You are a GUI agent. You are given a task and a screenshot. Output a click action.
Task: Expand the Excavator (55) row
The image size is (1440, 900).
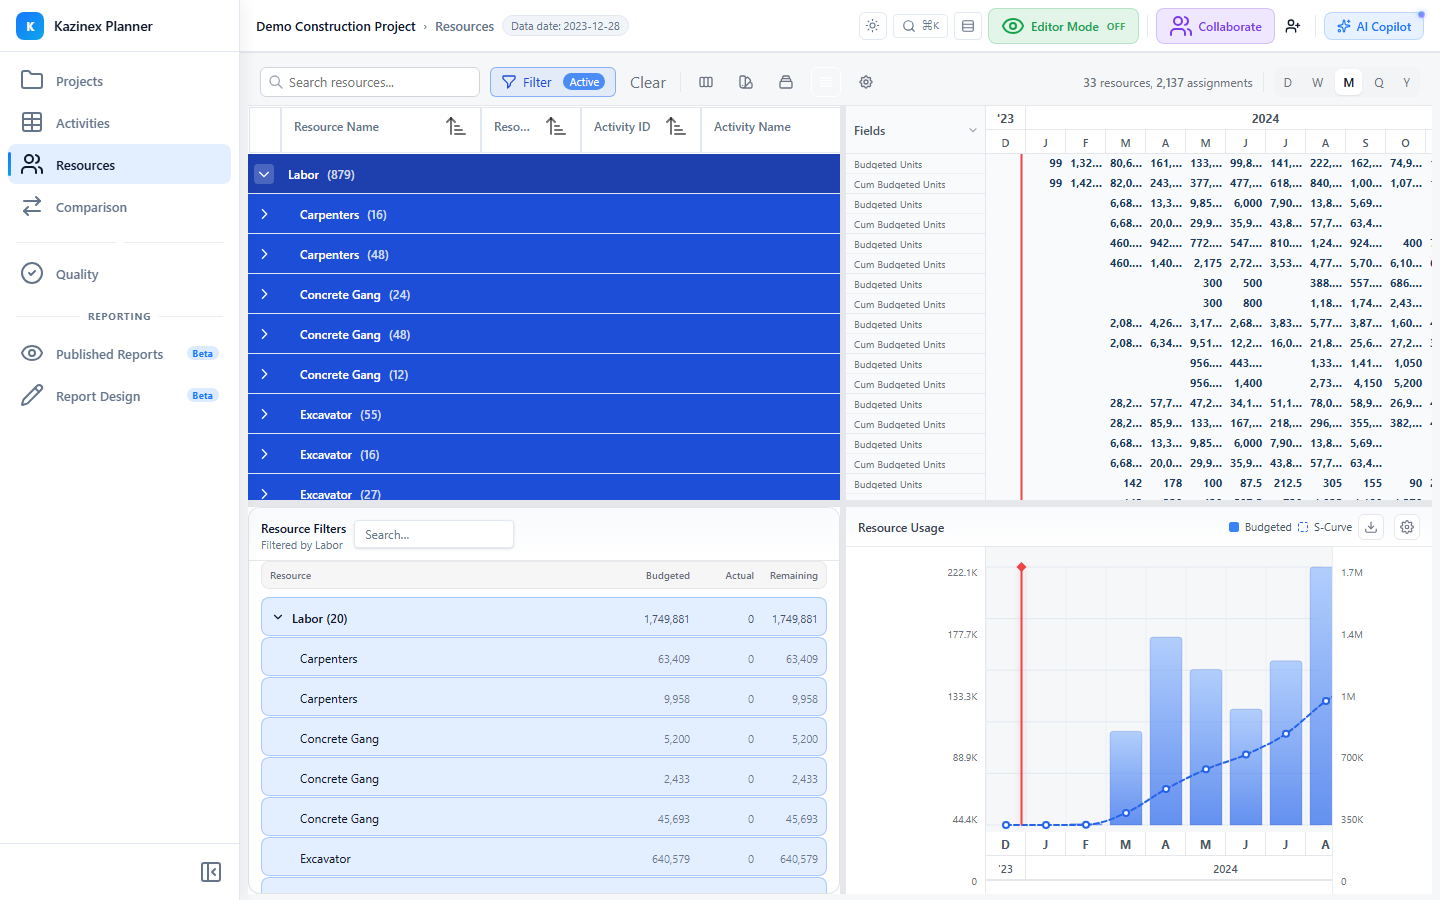click(264, 414)
